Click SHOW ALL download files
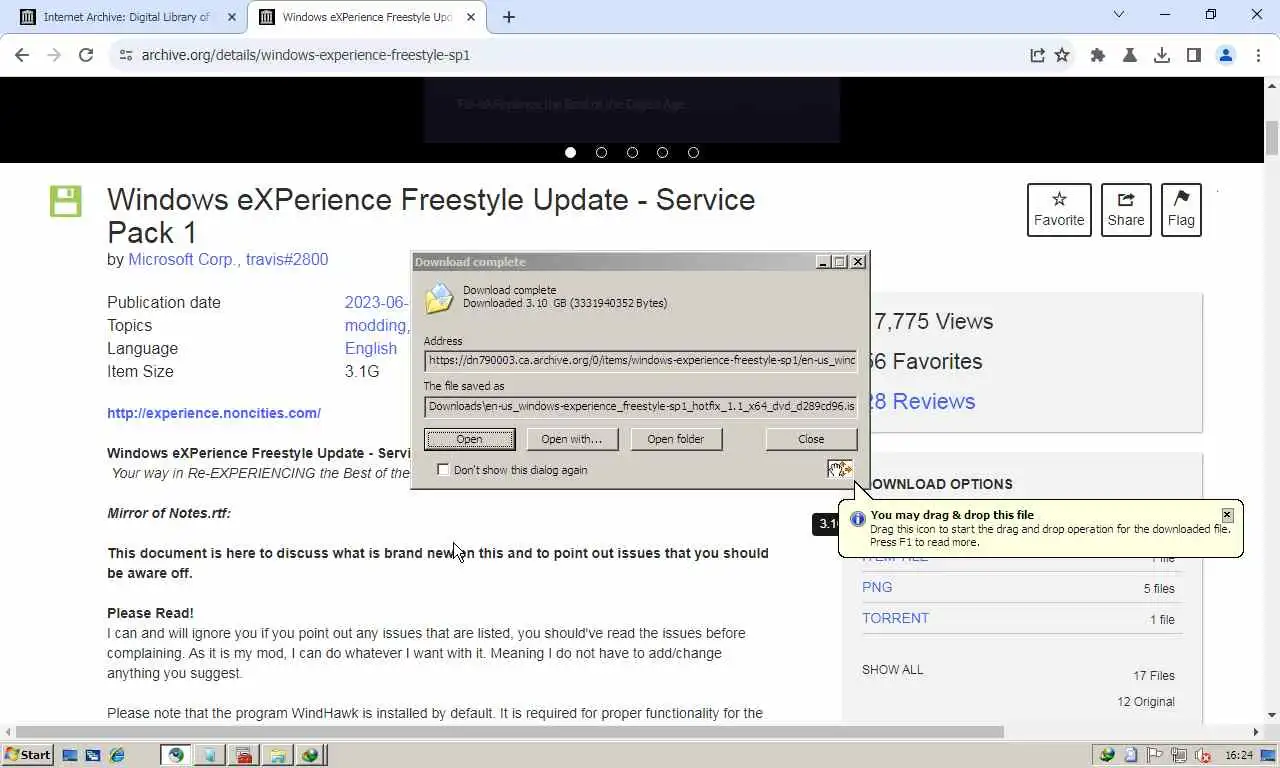 [893, 670]
